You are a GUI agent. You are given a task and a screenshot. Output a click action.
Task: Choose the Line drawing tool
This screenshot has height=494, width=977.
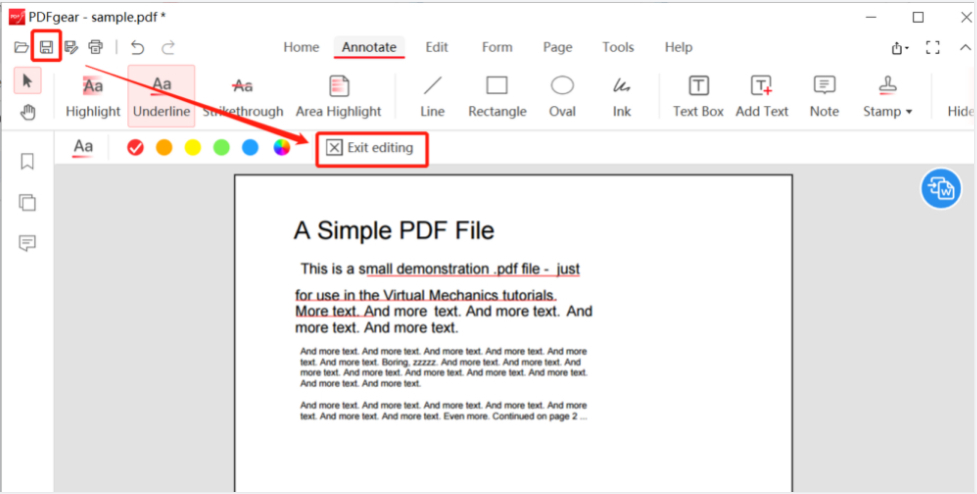tap(432, 97)
